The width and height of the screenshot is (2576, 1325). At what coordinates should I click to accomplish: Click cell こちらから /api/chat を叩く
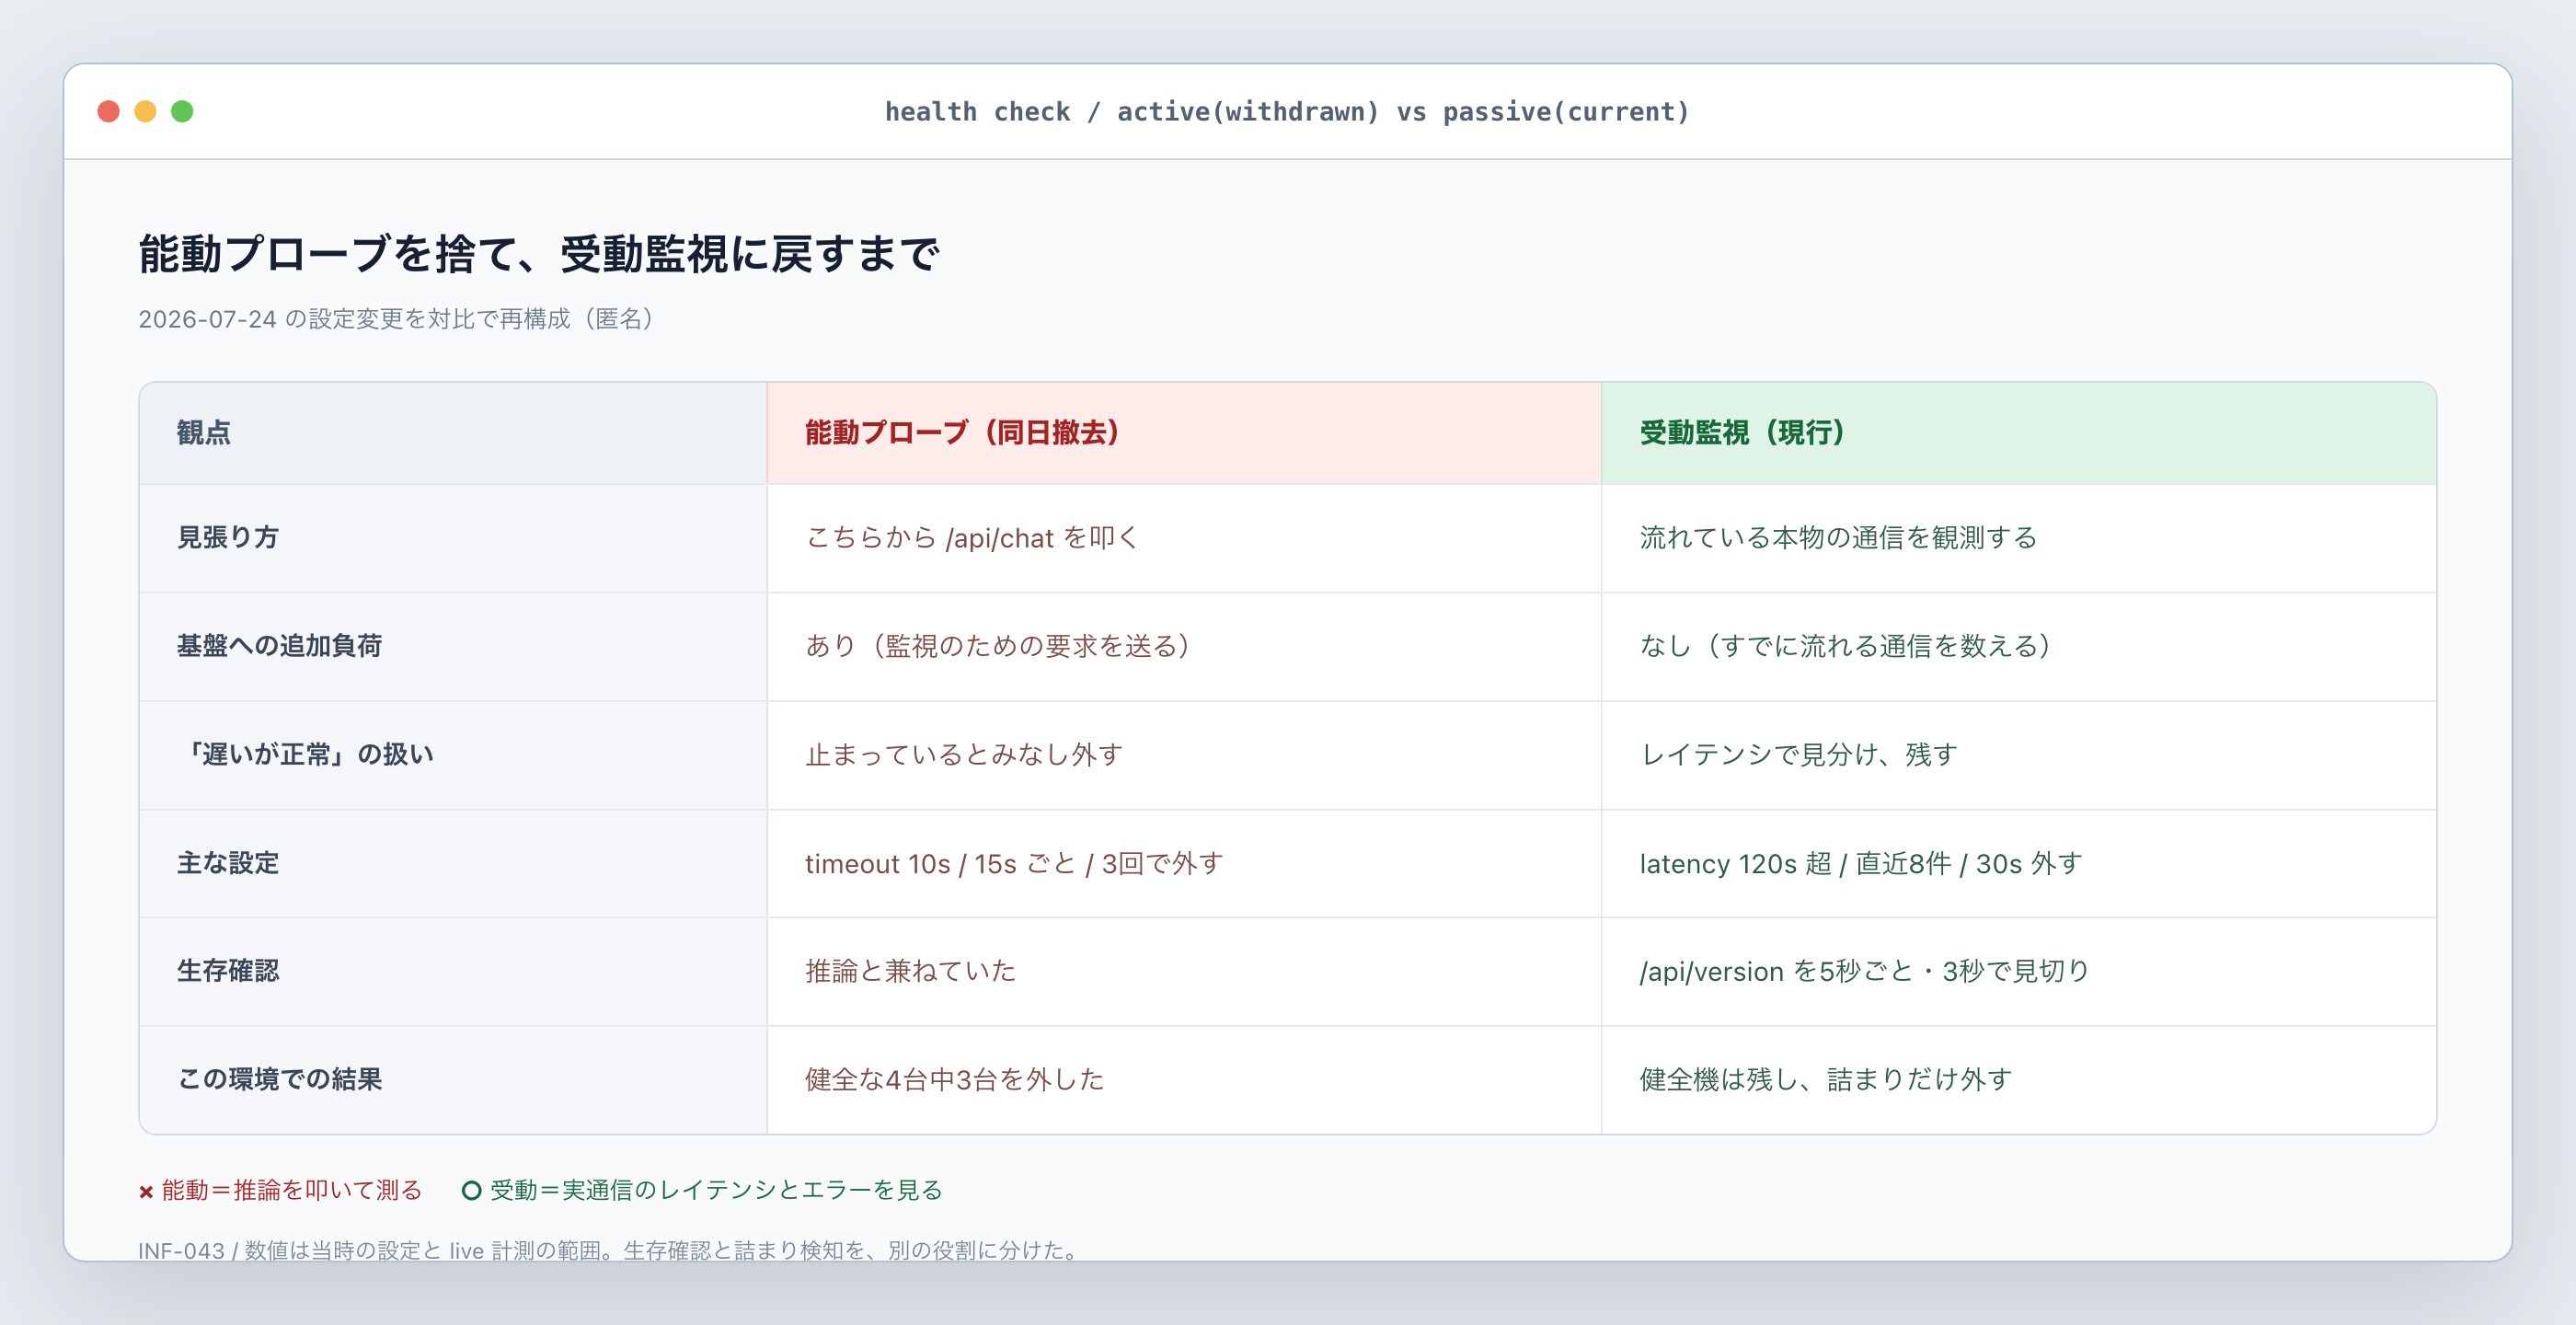(1184, 538)
